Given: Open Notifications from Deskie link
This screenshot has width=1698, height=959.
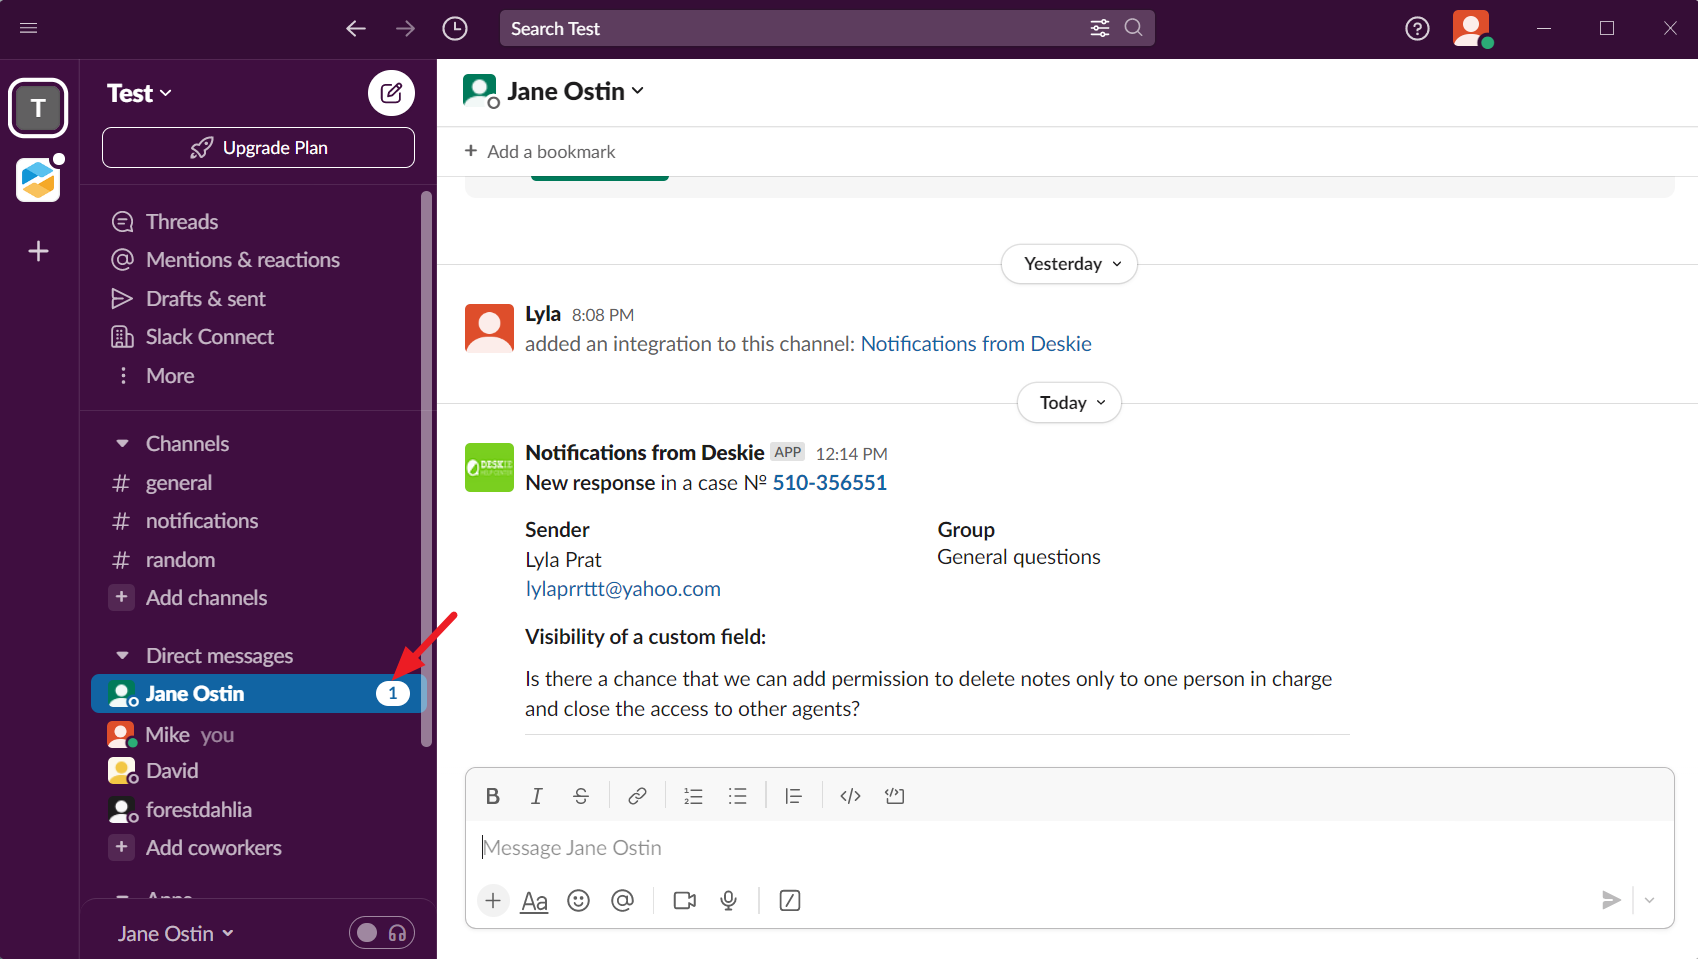Looking at the screenshot, I should click(x=976, y=344).
